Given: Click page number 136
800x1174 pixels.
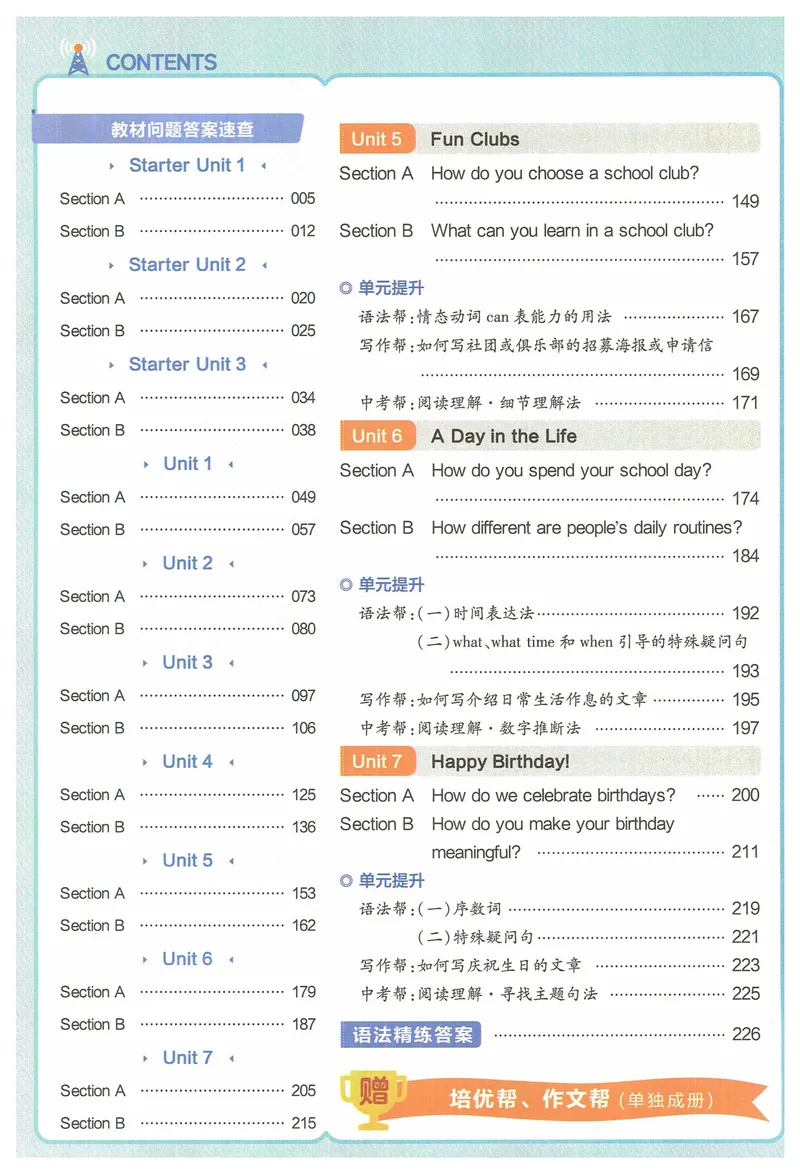Looking at the screenshot, I should click(x=303, y=827).
